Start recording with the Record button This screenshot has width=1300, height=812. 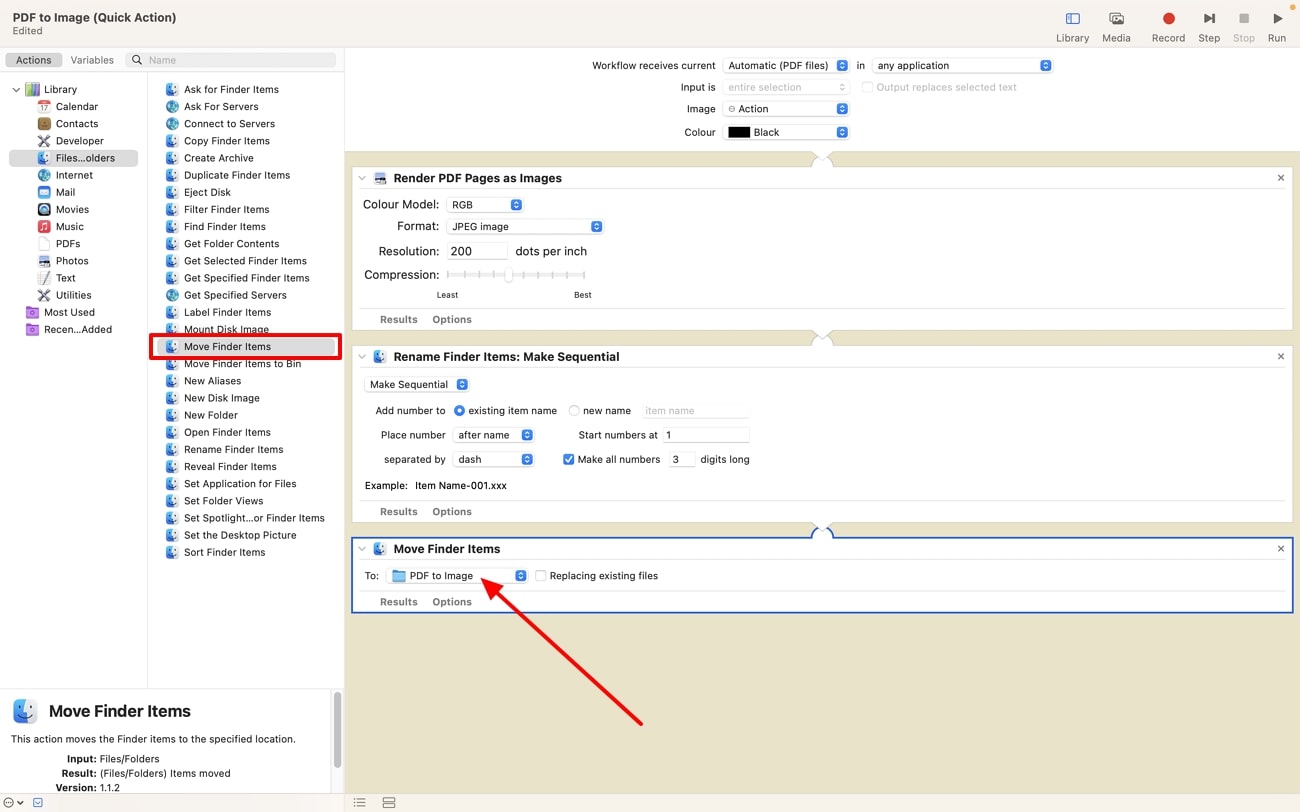pyautogui.click(x=1168, y=27)
